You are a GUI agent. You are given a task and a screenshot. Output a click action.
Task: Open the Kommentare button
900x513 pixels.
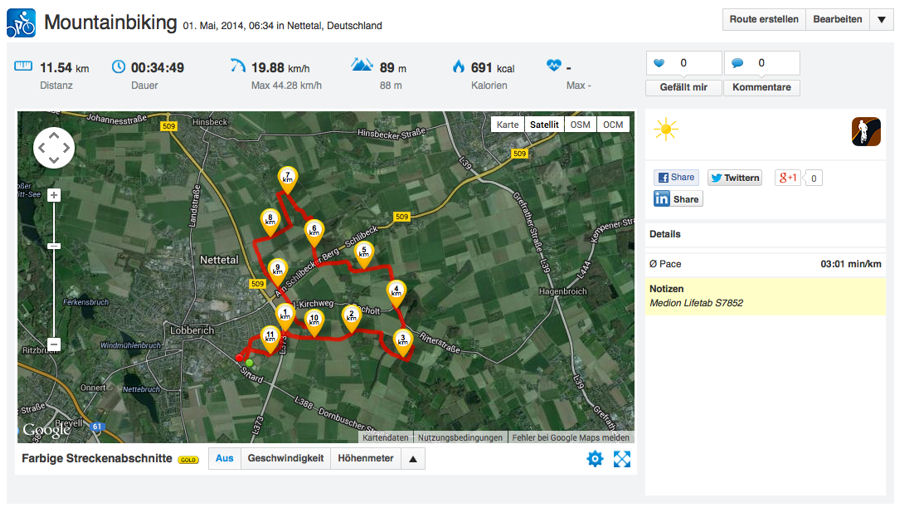click(762, 88)
